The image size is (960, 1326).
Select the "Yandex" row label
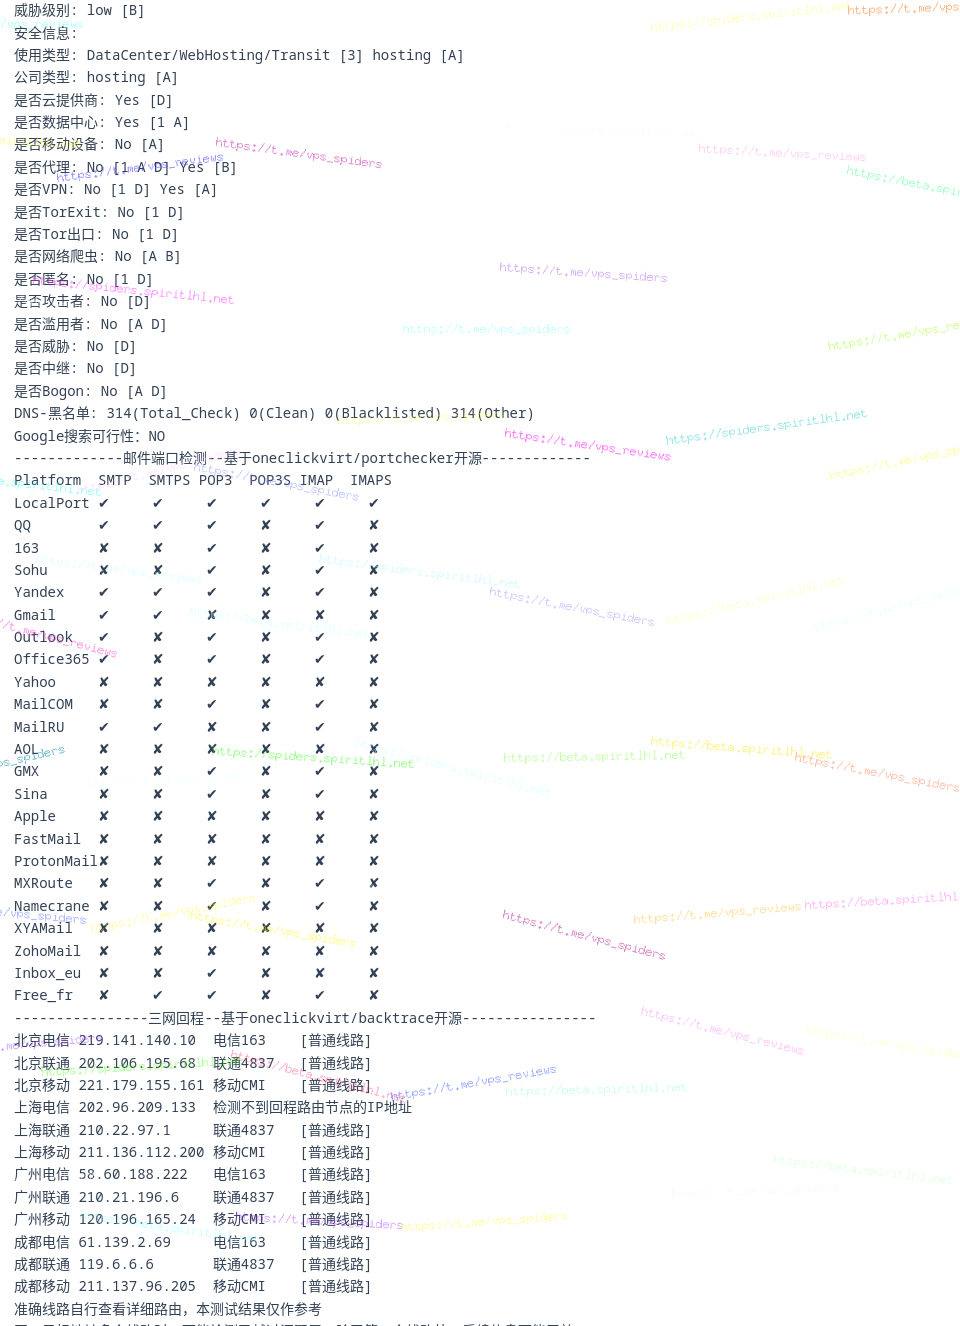[x=39, y=592]
